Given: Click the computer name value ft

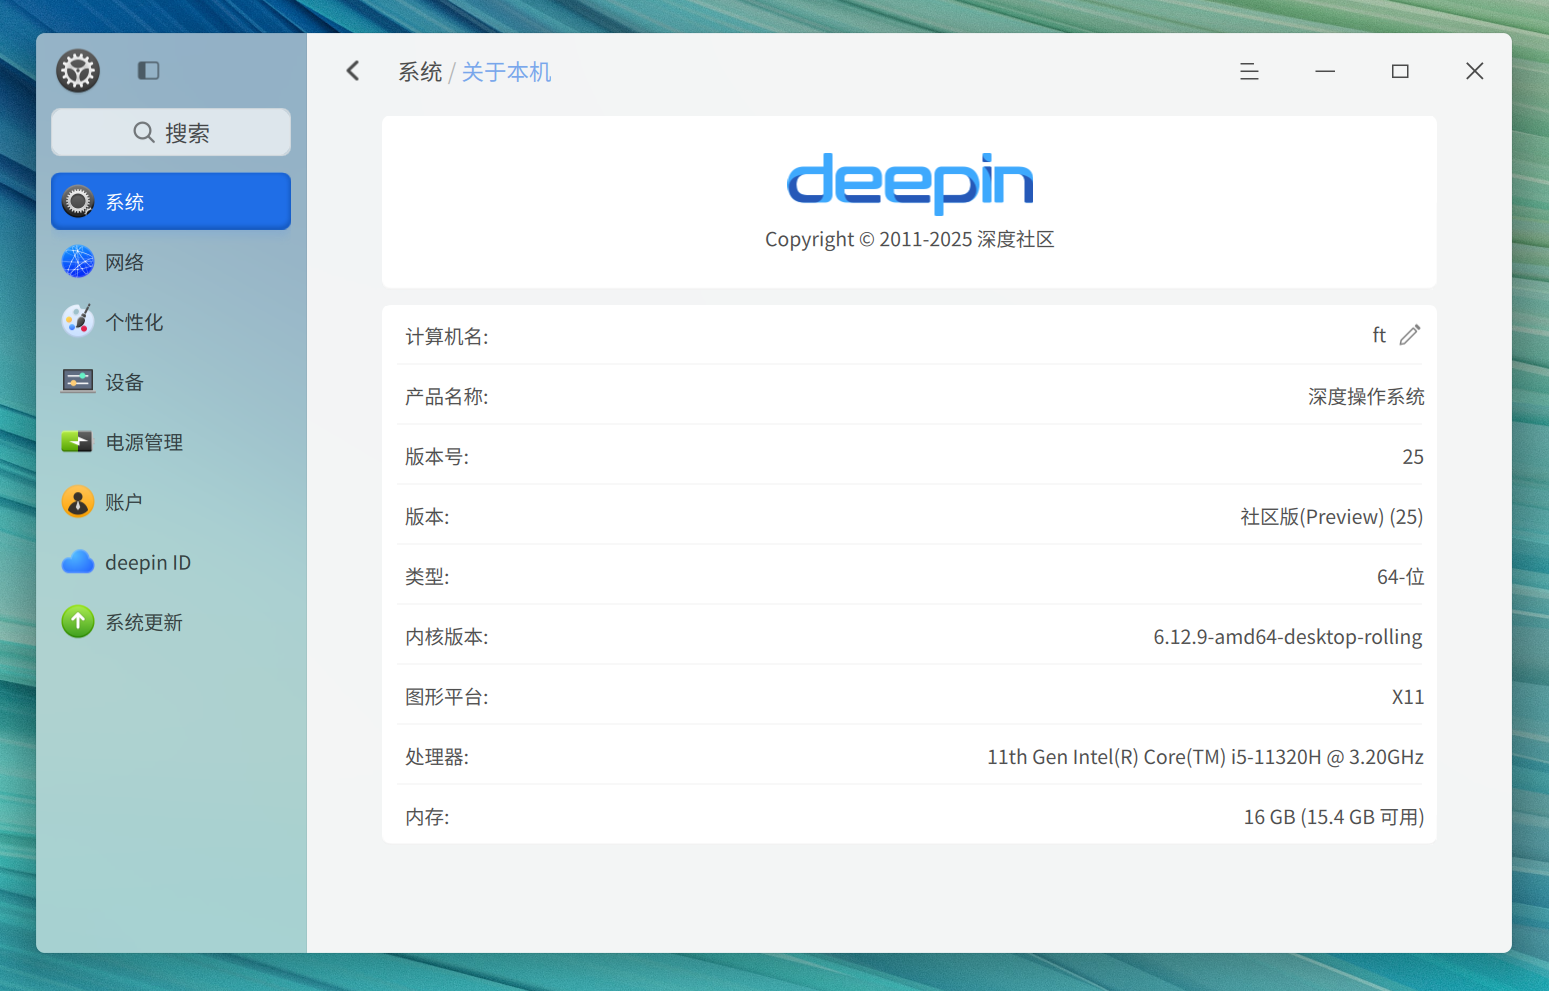Looking at the screenshot, I should tap(1379, 335).
